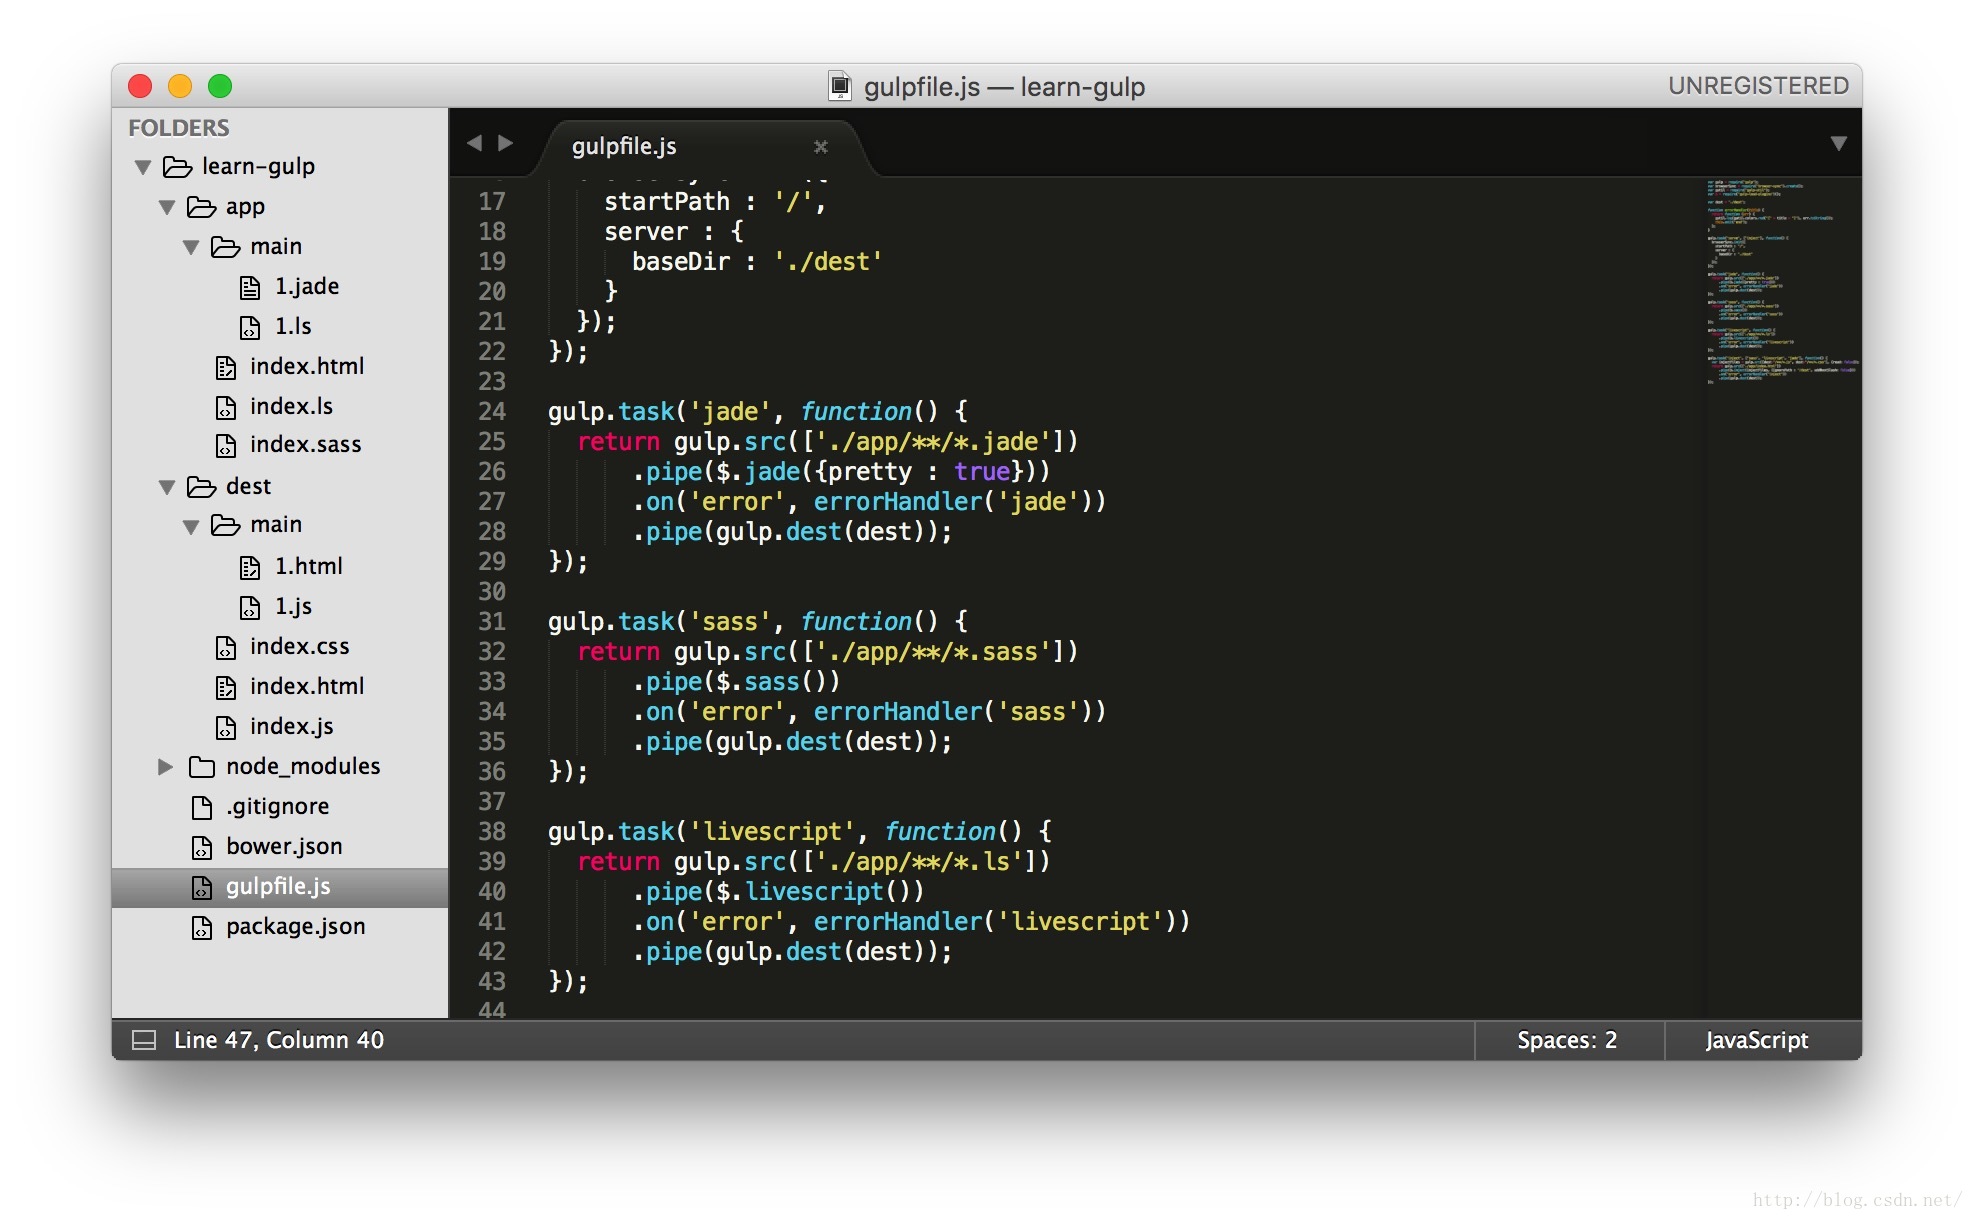This screenshot has height=1220, width=1974.
Task: Click the yellow minimize window button
Action: (180, 86)
